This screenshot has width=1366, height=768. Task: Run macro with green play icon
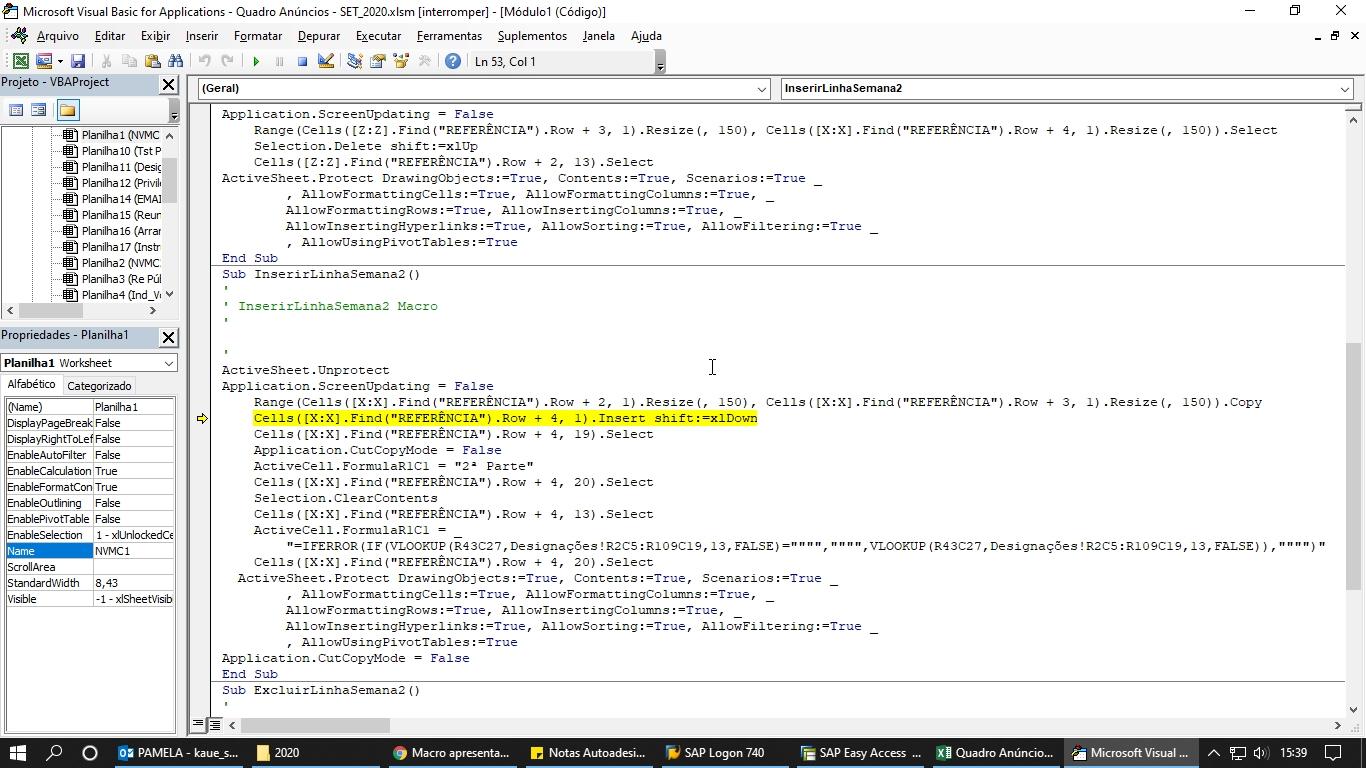pyautogui.click(x=256, y=61)
